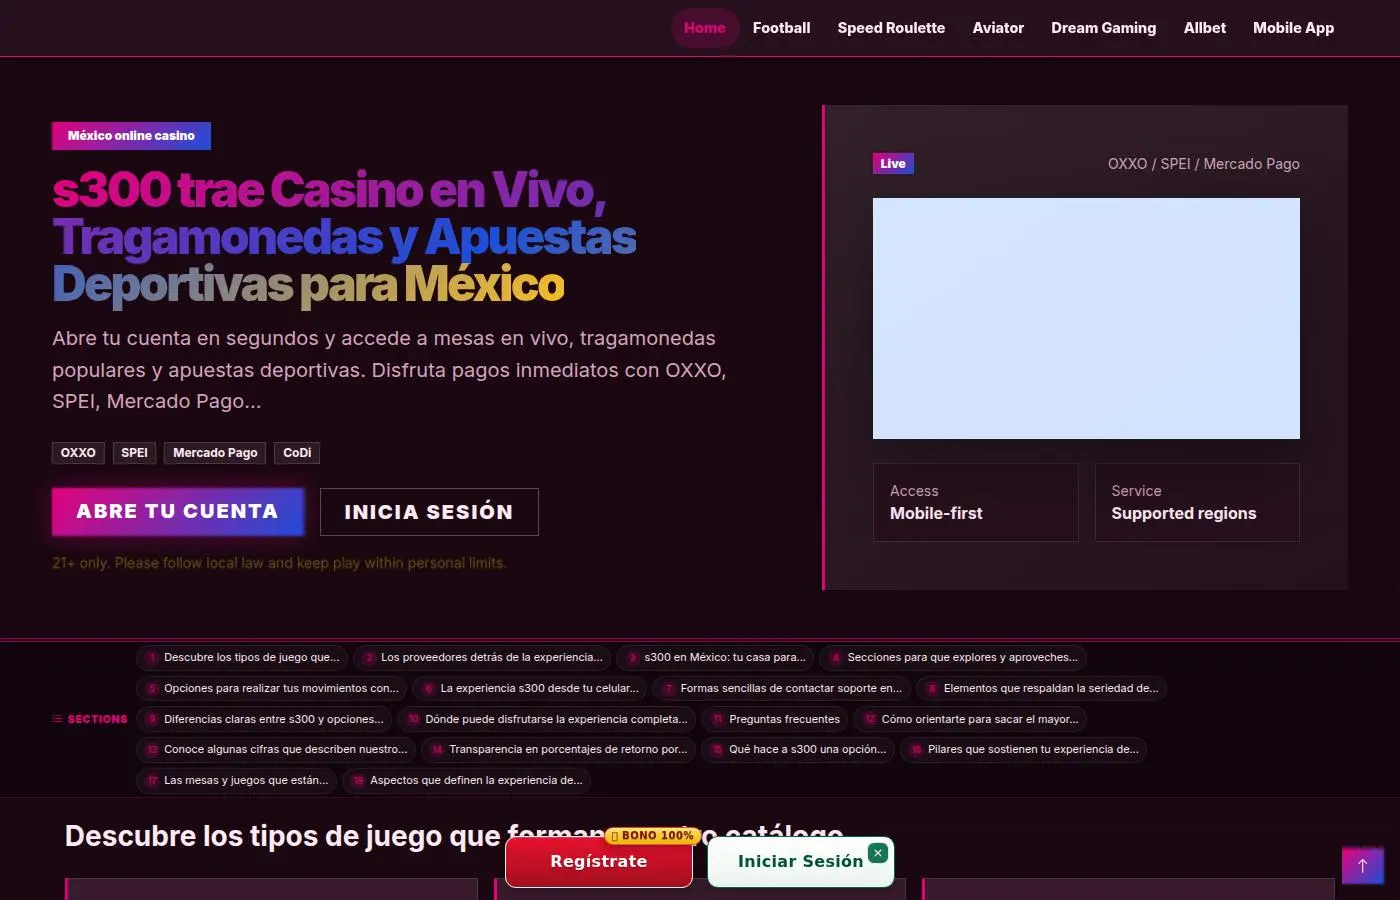Click the México online casino badge
The height and width of the screenshot is (900, 1400).
click(x=131, y=136)
